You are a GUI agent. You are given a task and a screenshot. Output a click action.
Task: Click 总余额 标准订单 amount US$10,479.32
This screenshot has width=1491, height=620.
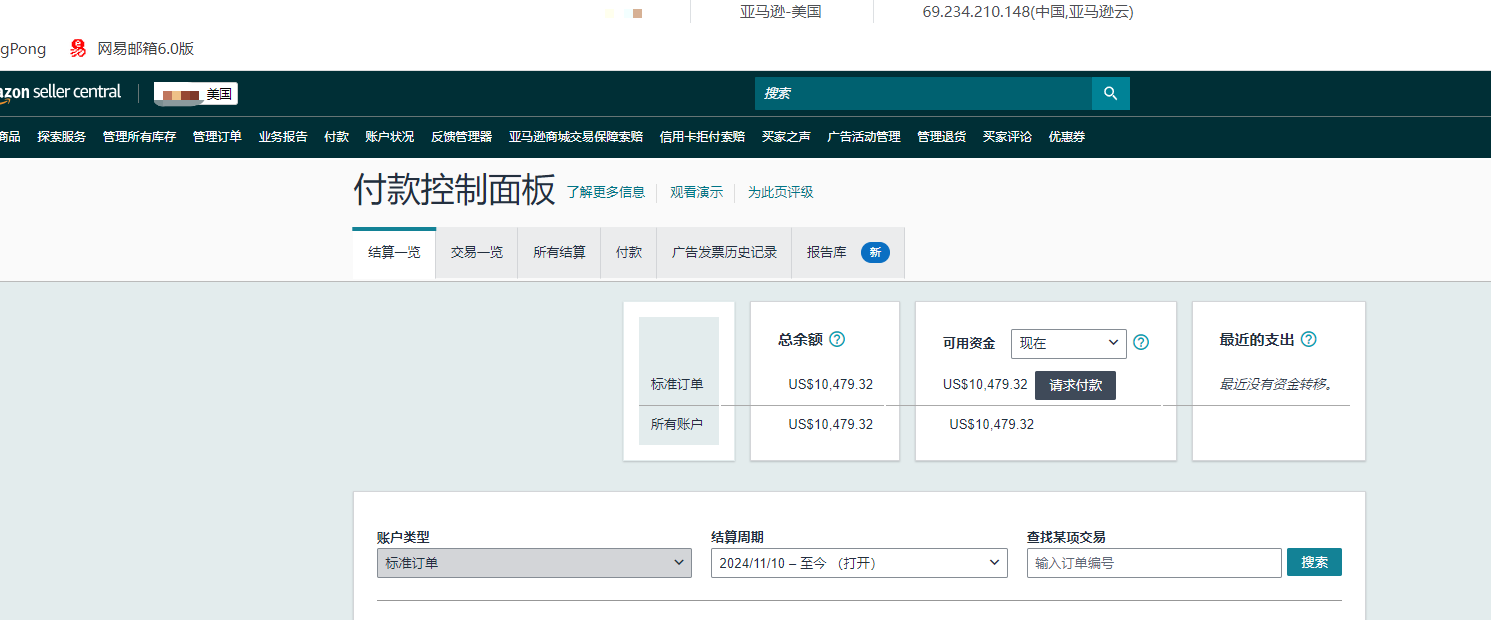point(830,384)
